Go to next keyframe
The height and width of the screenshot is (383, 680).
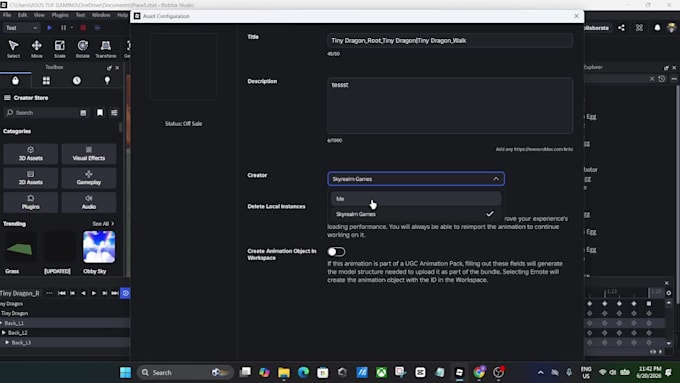(104, 293)
